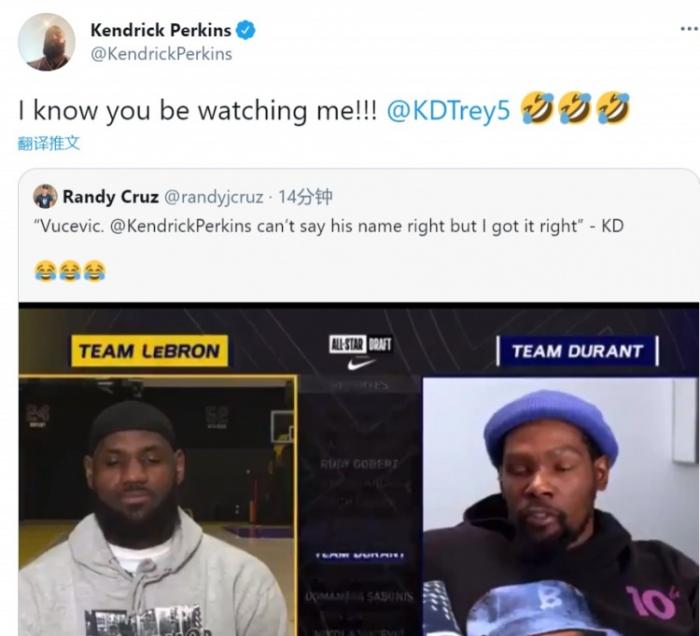Open the @KendrickPerkins handle under the name
This screenshot has height=636, width=700.
(161, 54)
